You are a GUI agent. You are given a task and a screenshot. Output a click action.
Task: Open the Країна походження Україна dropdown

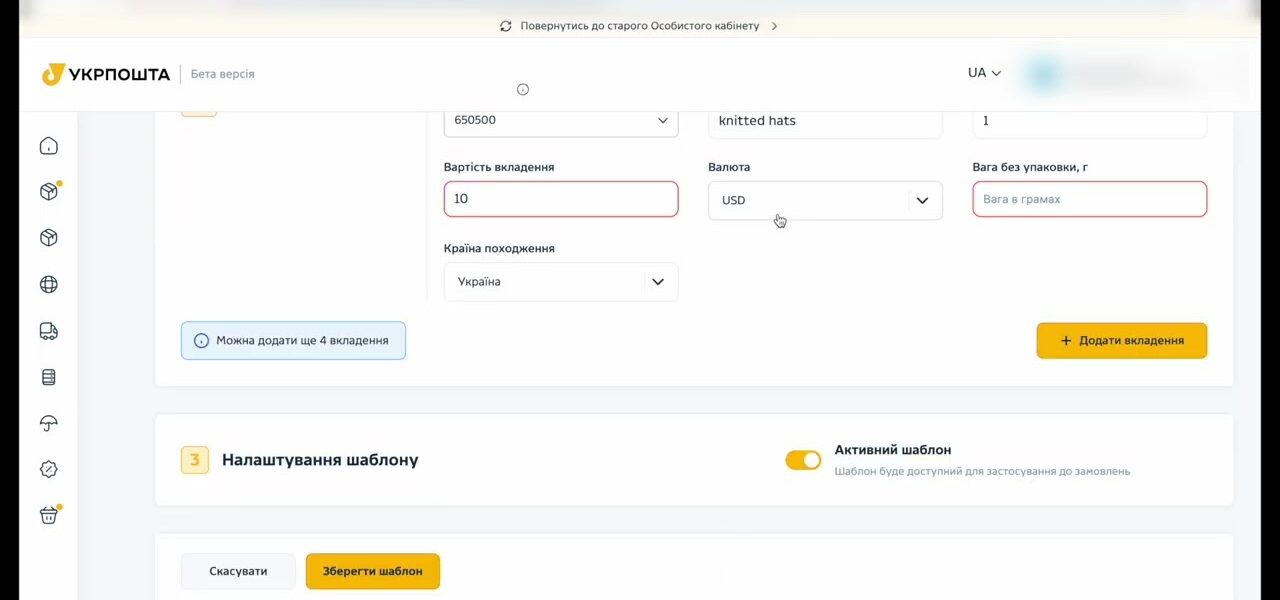click(561, 282)
